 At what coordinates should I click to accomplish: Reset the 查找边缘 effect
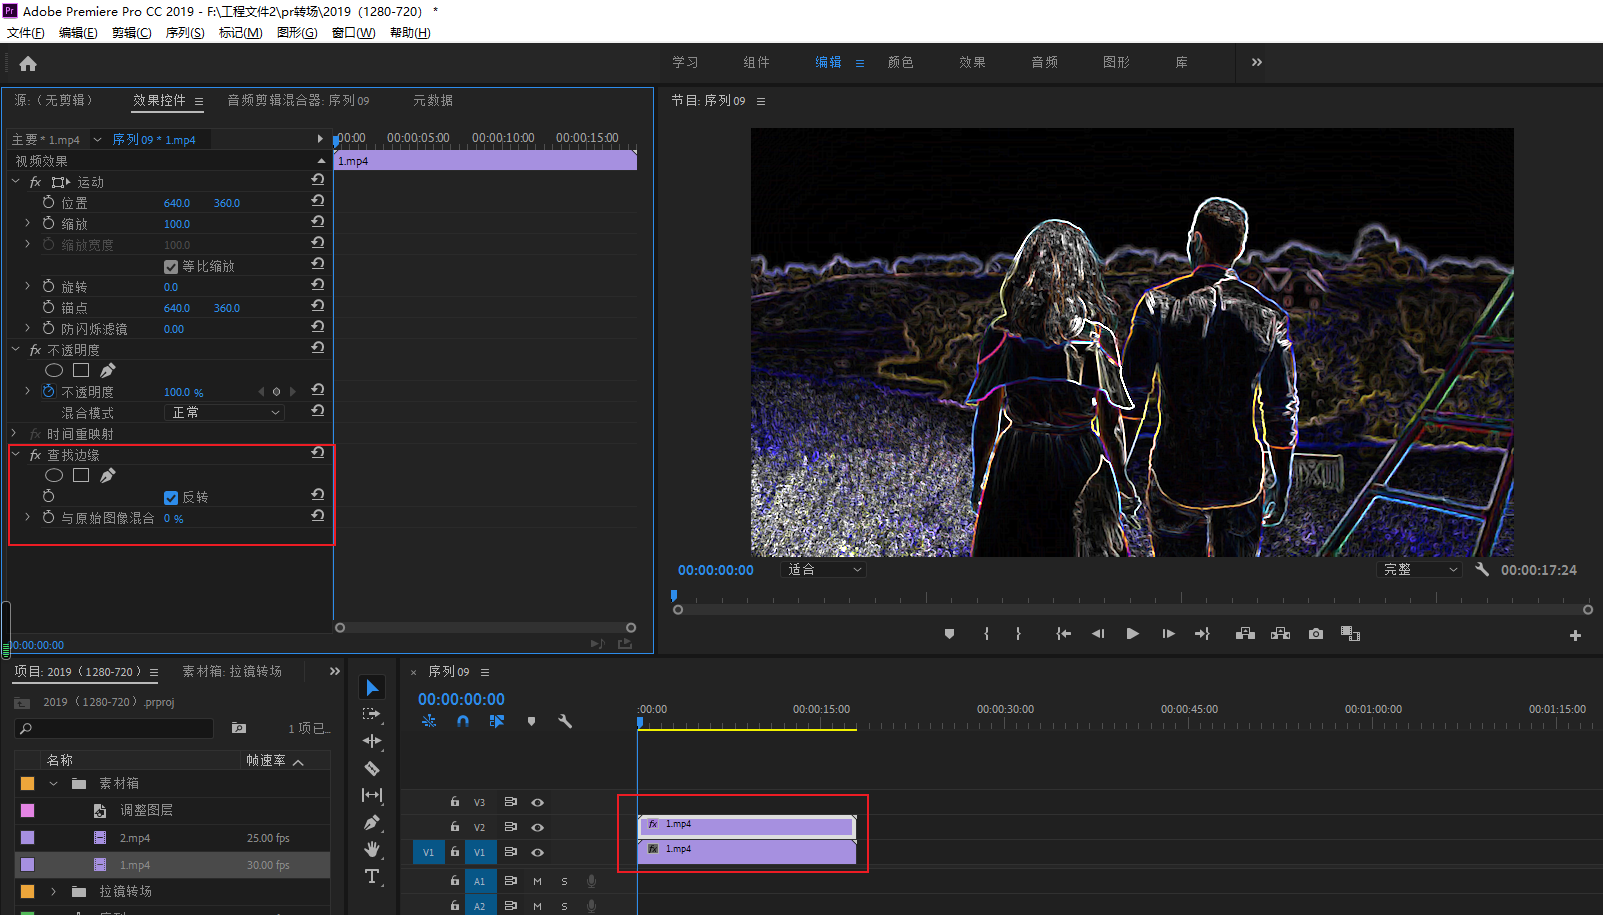click(x=318, y=453)
